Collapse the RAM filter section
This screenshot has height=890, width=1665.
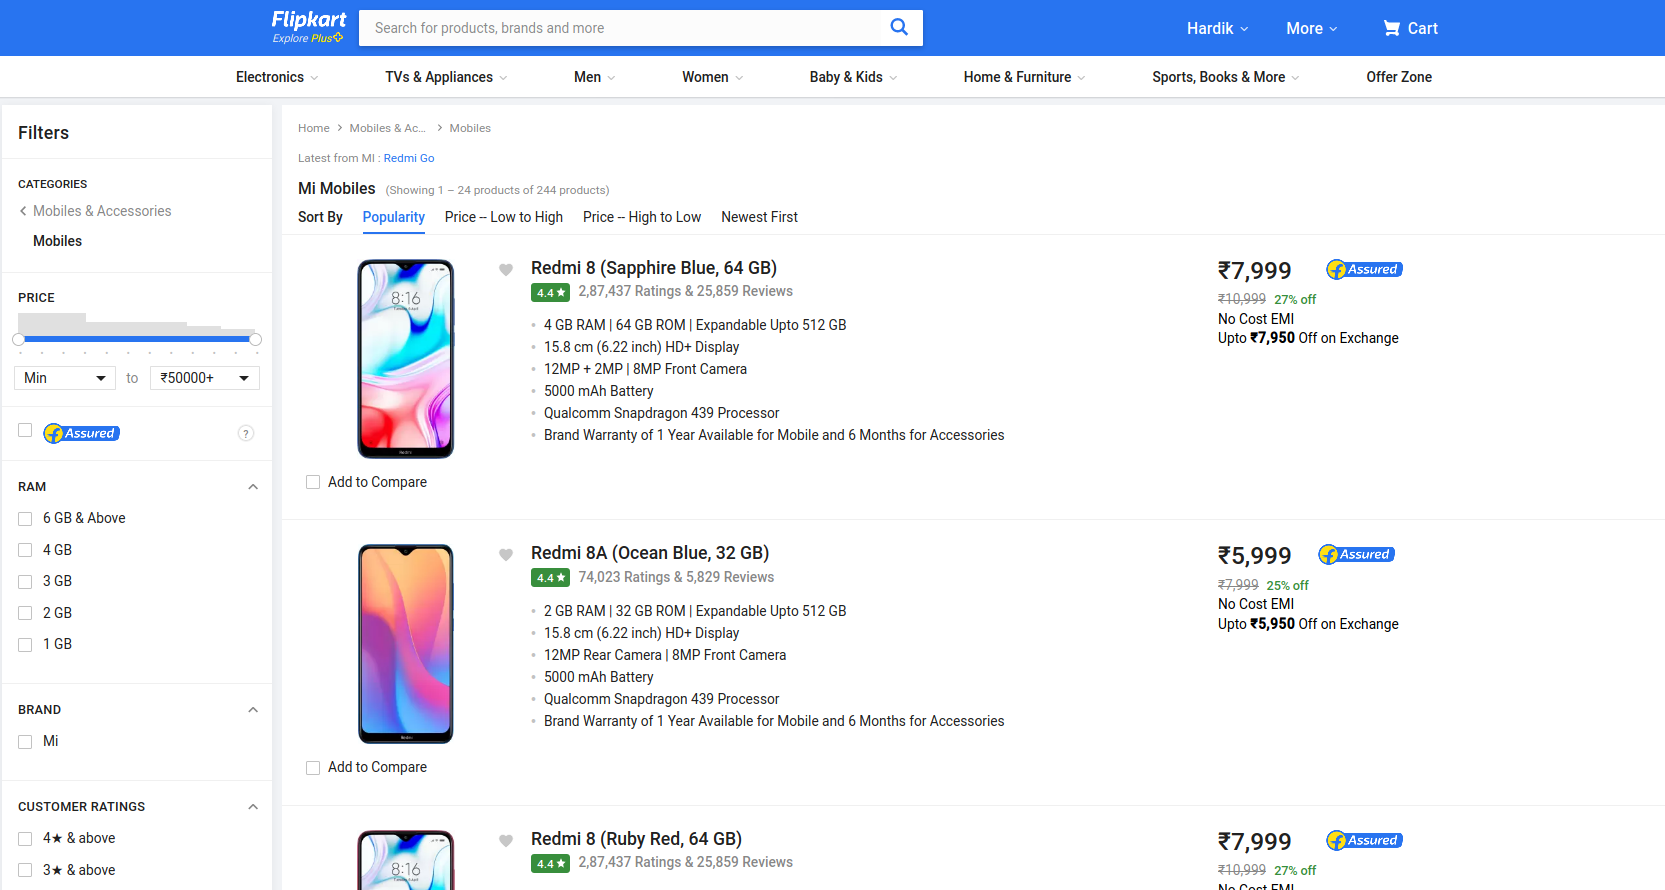tap(253, 487)
